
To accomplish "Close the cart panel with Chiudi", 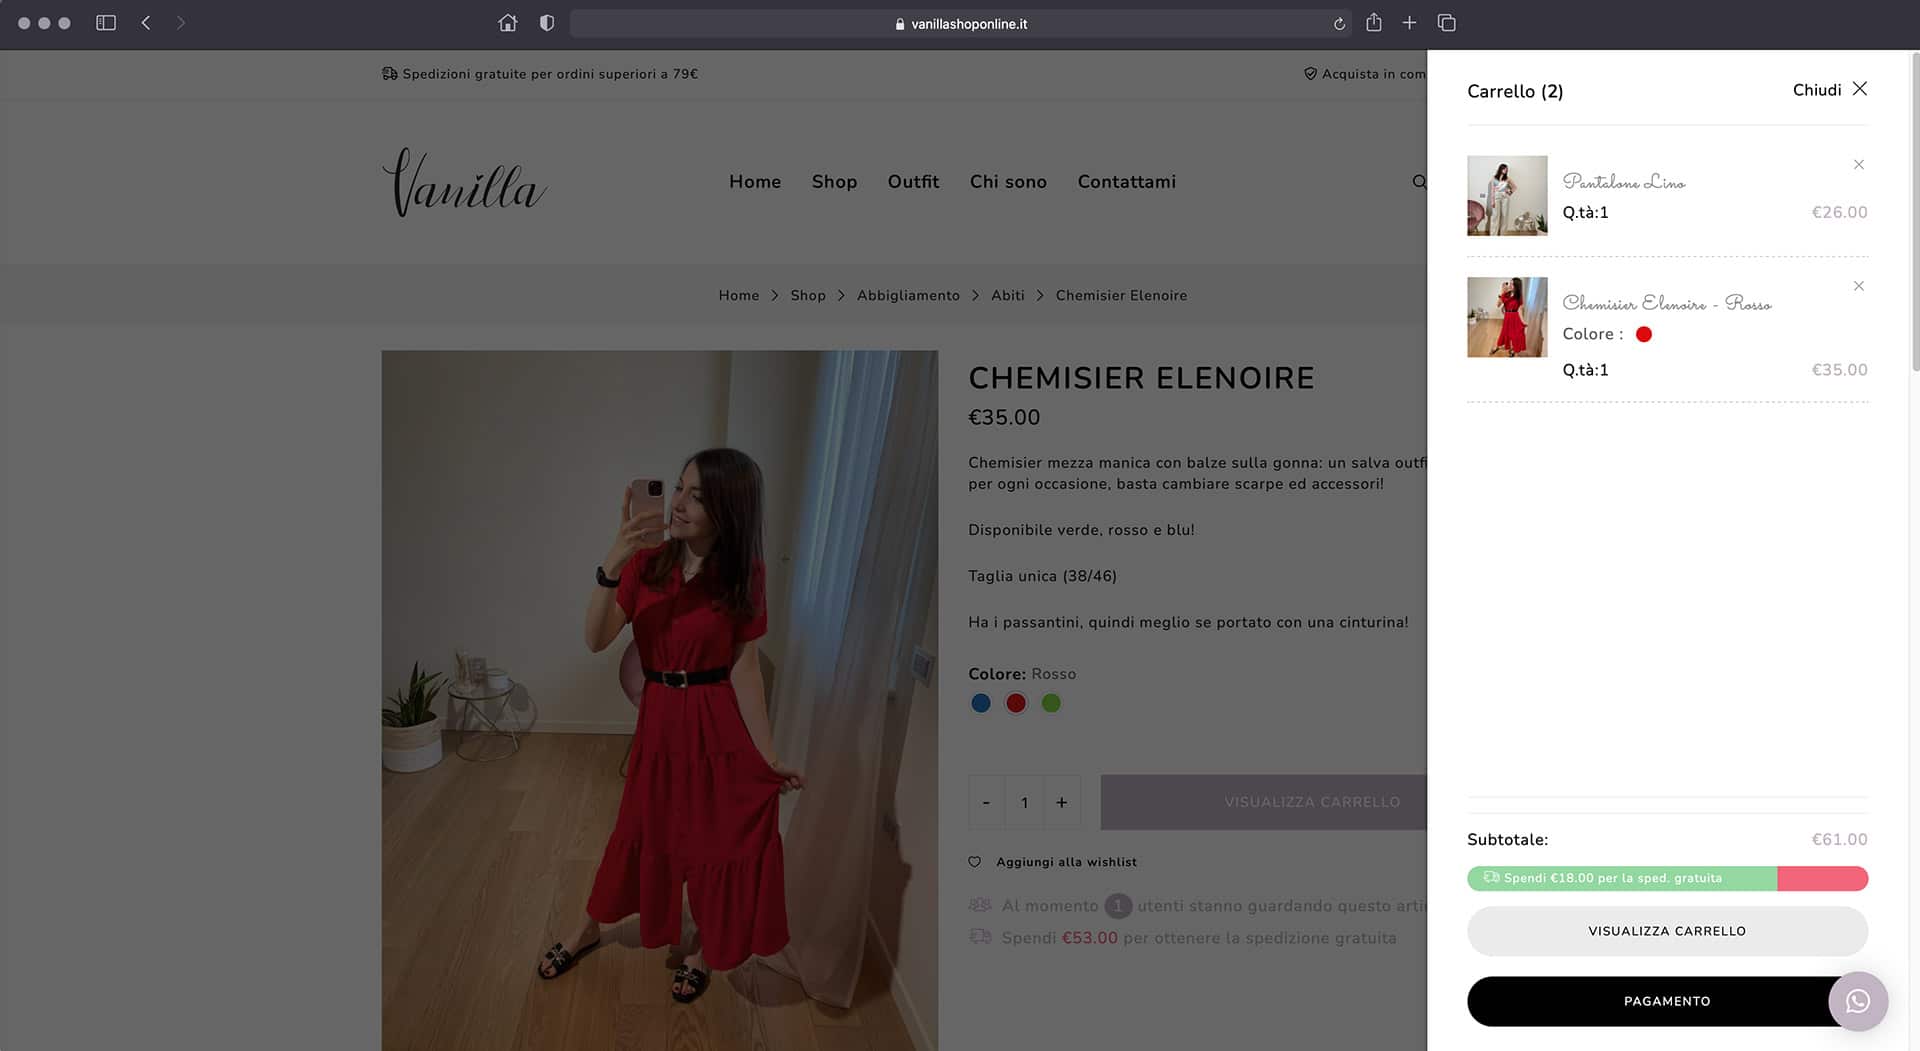I will pos(1830,90).
